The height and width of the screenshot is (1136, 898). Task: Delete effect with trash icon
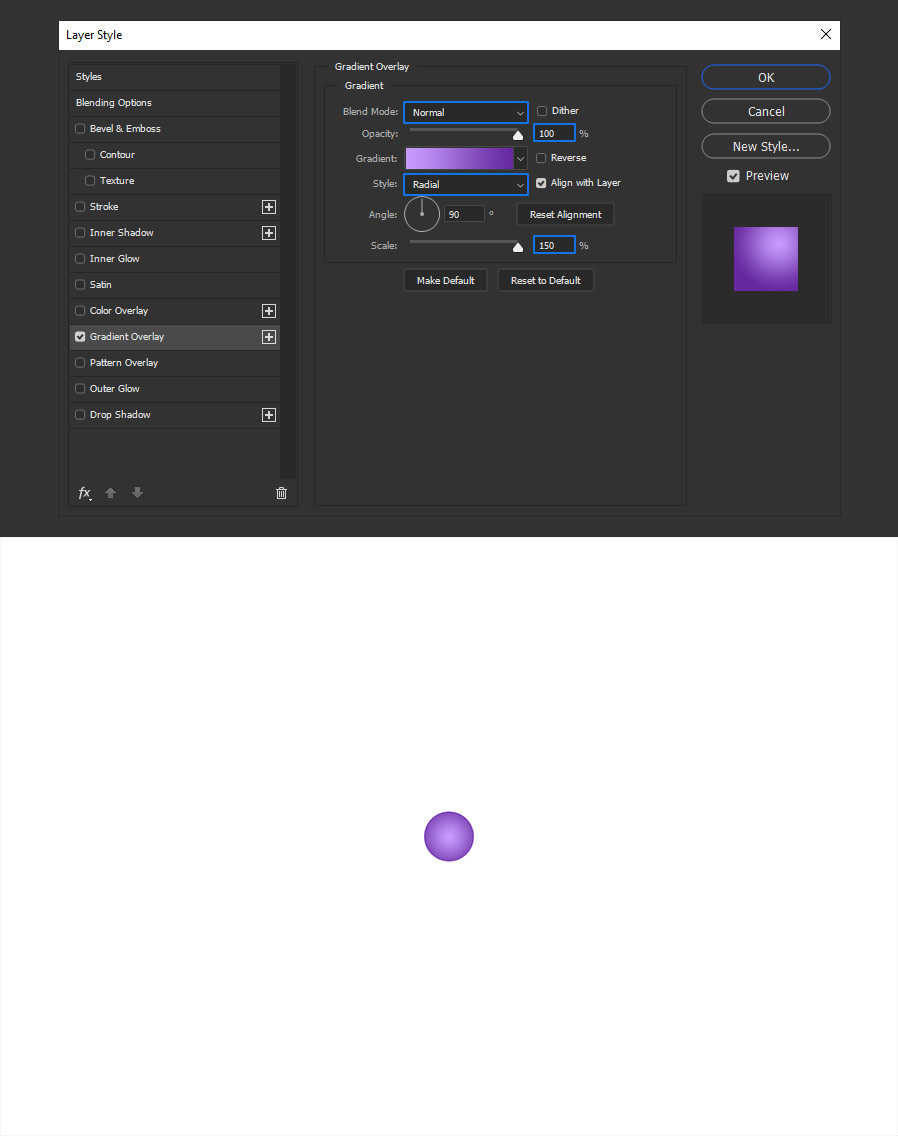(x=281, y=493)
